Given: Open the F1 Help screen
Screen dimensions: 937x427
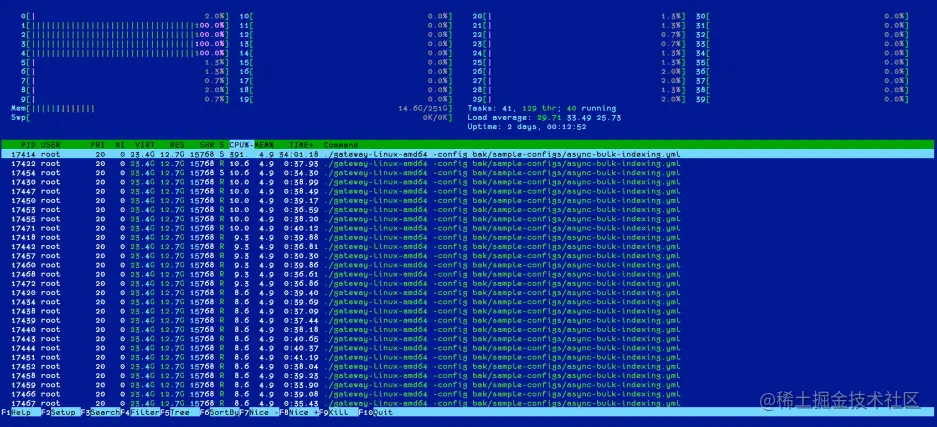Looking at the screenshot, I should [x=21, y=413].
